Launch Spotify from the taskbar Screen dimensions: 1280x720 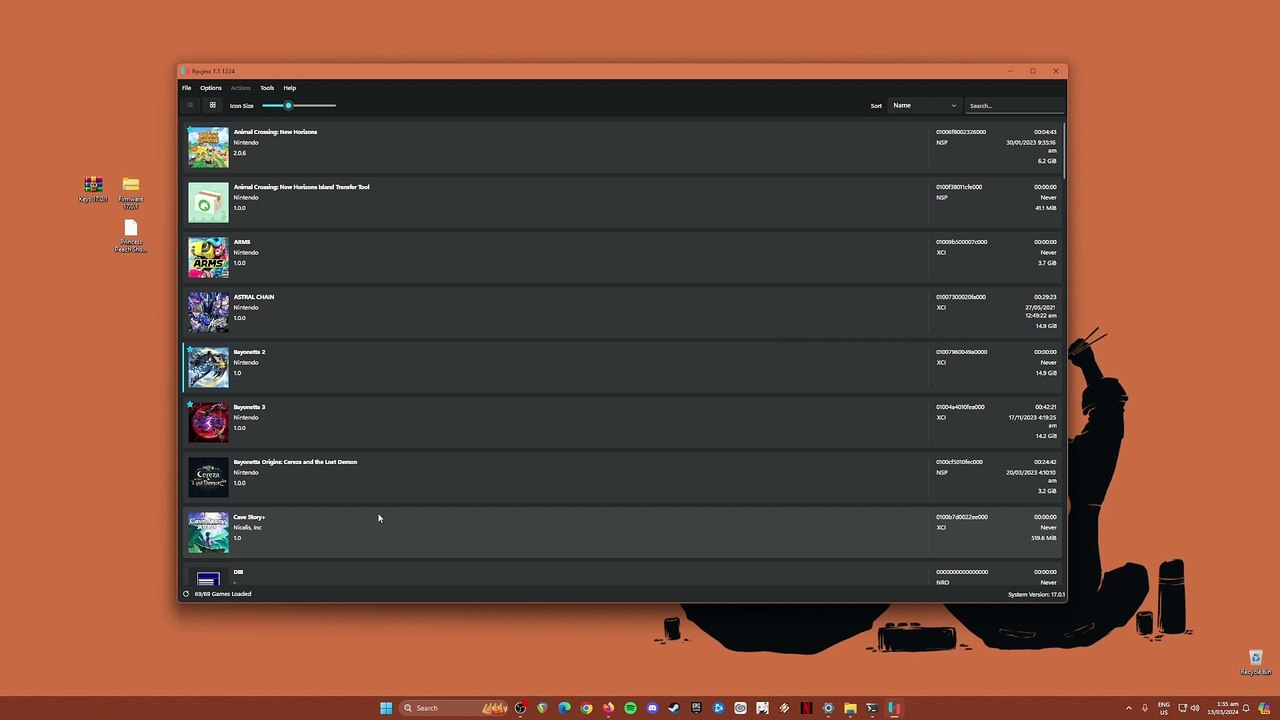pyautogui.click(x=630, y=708)
